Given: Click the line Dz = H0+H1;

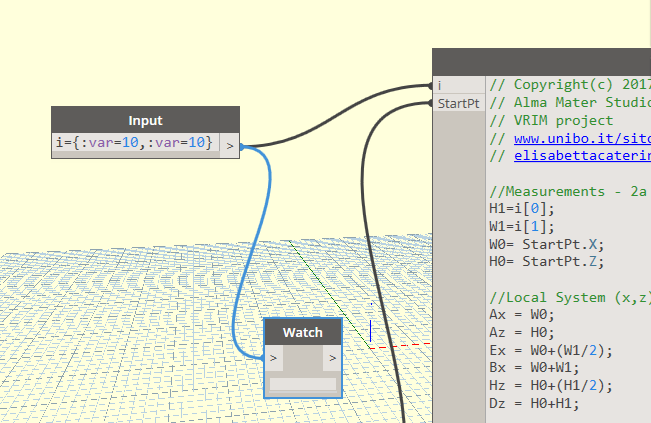Looking at the screenshot, I should [x=534, y=403].
